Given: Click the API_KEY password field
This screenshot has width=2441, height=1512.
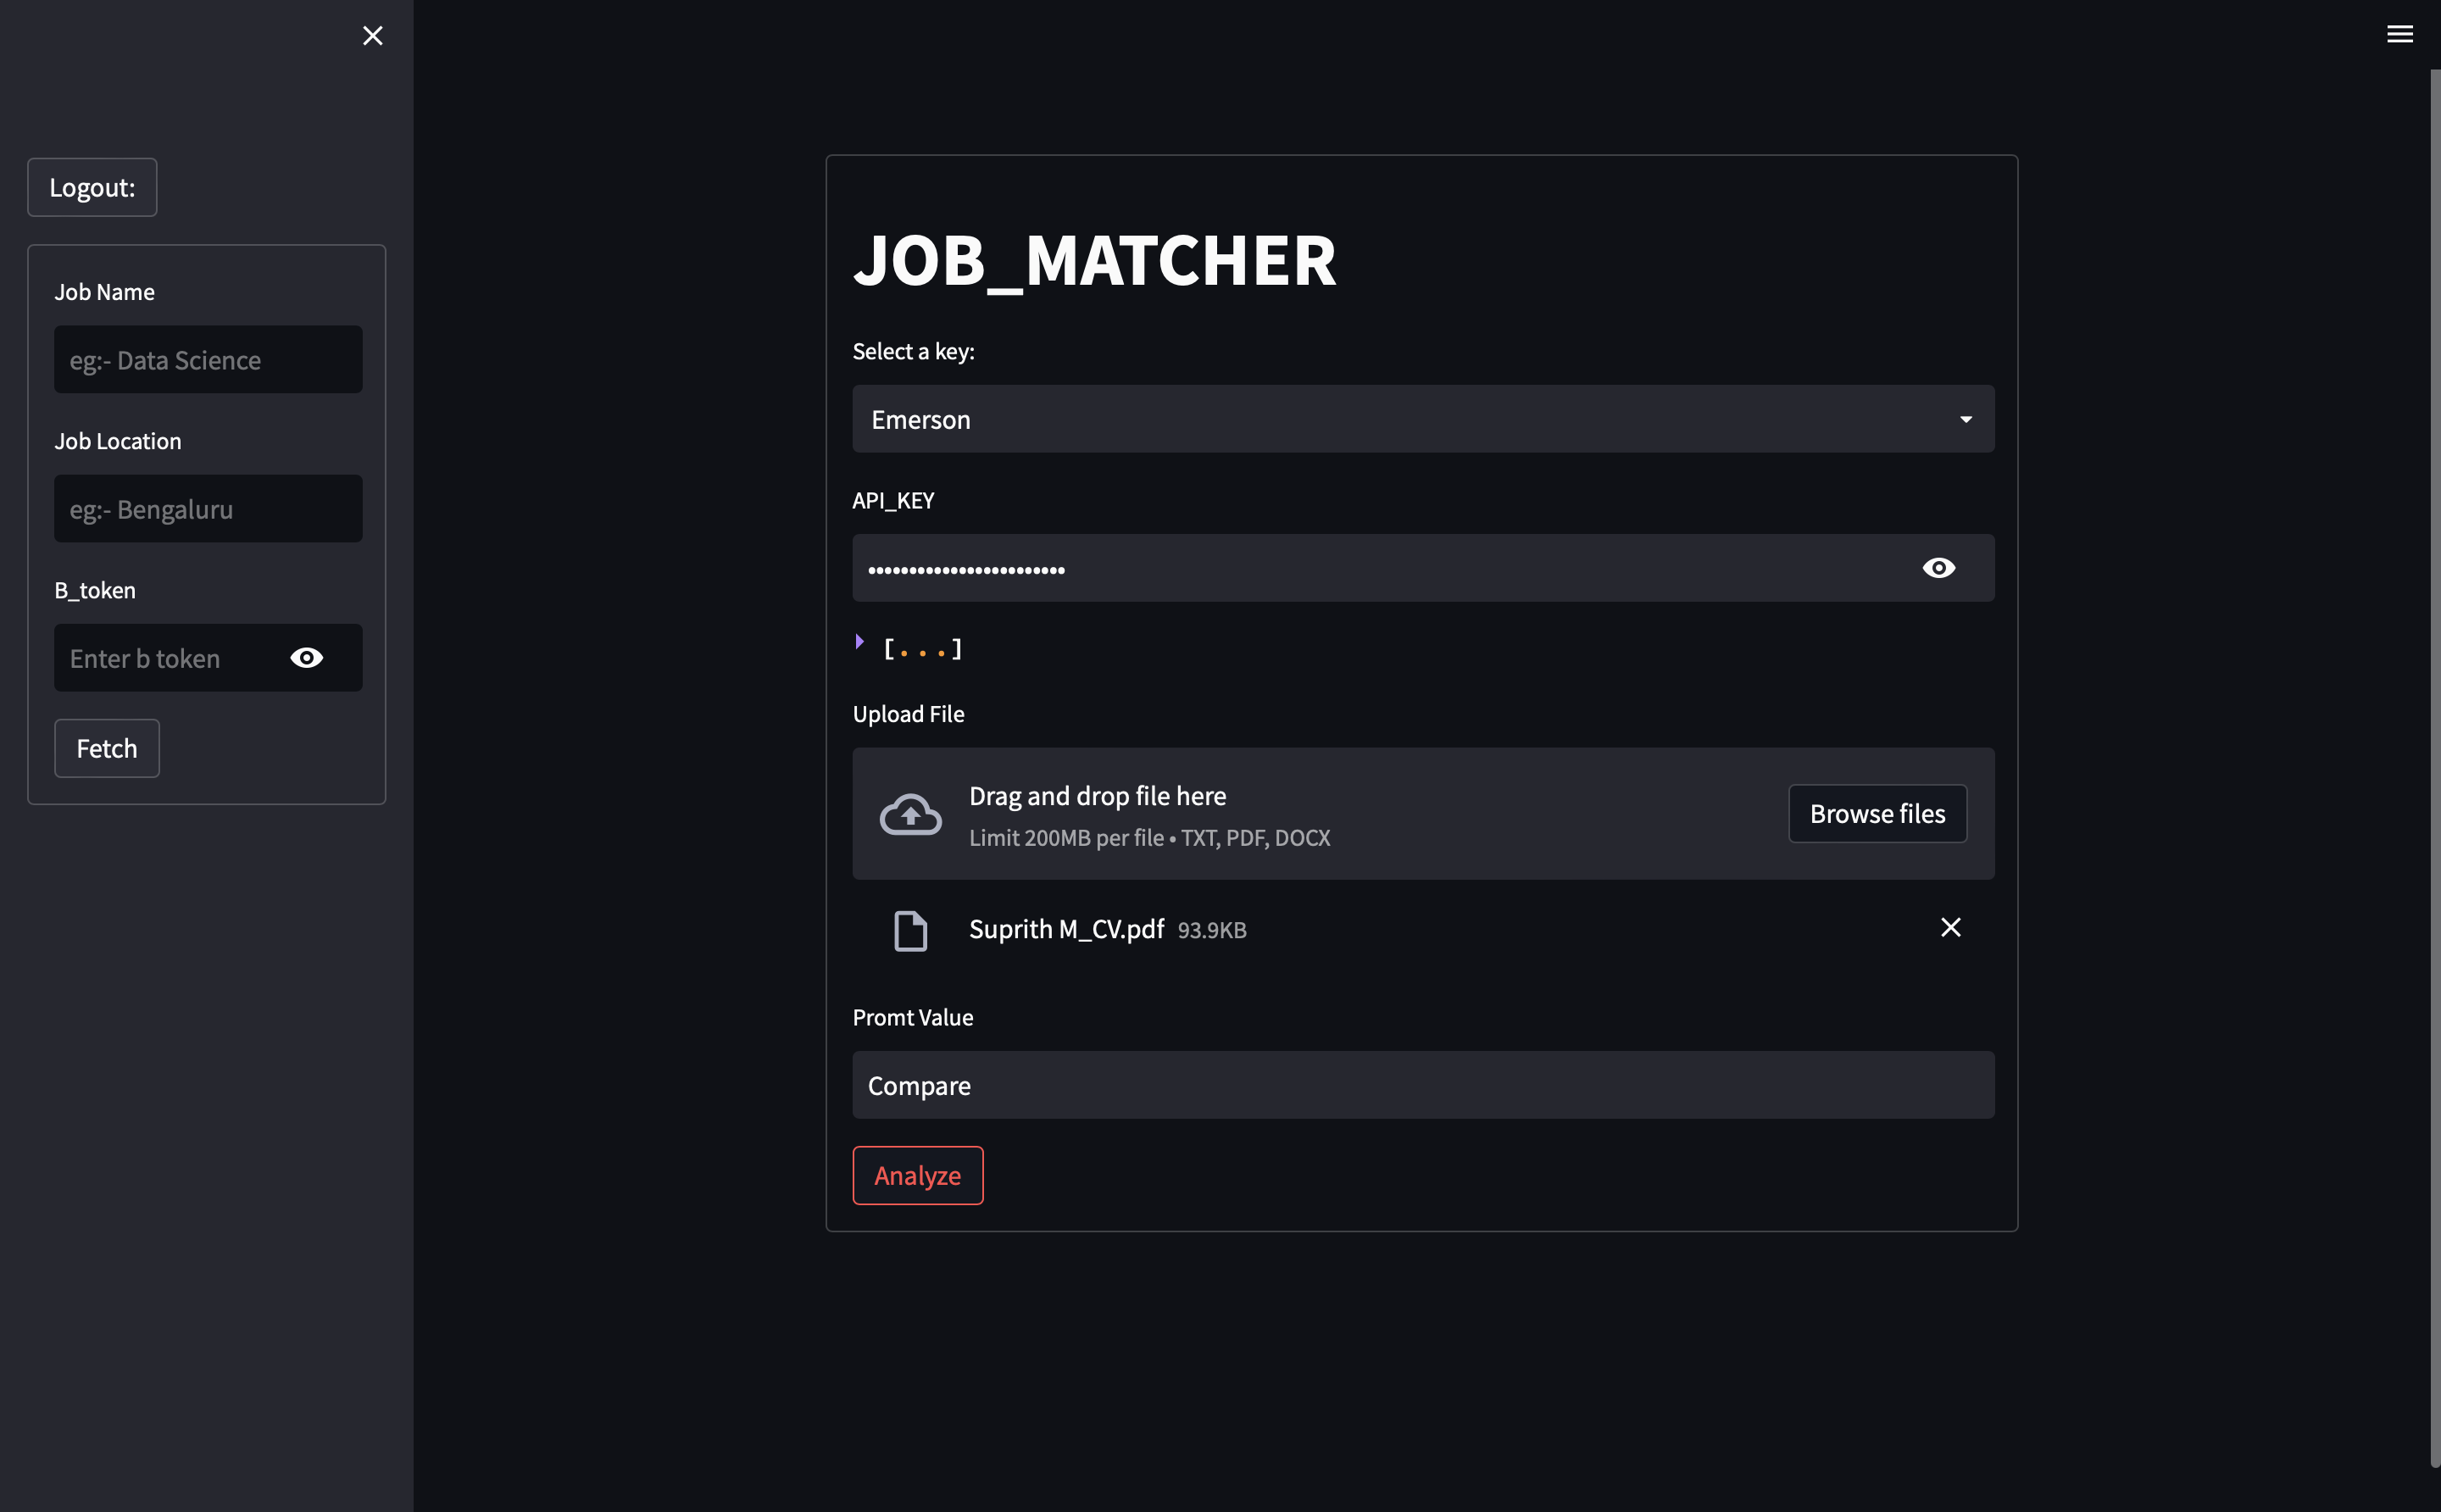Looking at the screenshot, I should [1380, 568].
